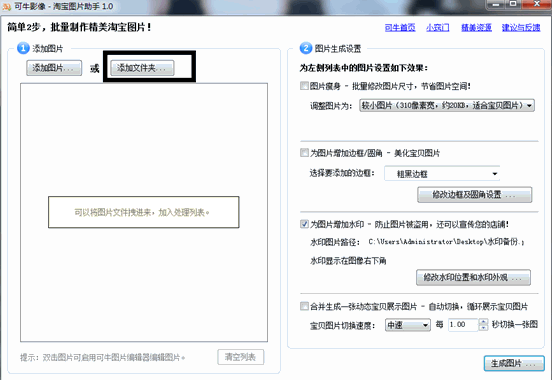The image size is (552, 380).
Task: Open 修改边框及圆角设置 dialog
Action: [x=474, y=194]
